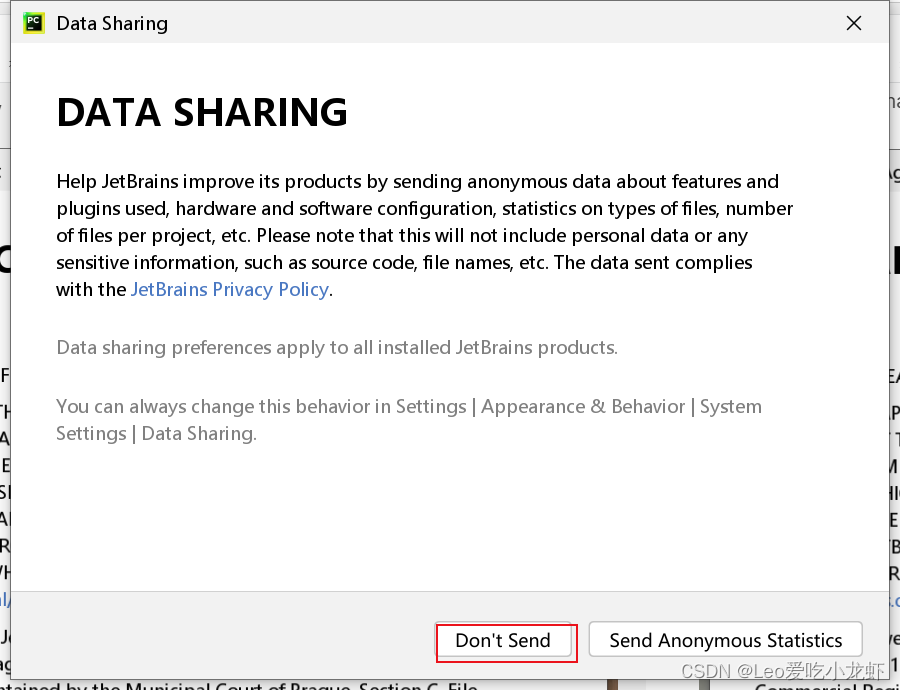Click the gray 'Data sharing preferences apply' note
The image size is (900, 690).
[x=337, y=348]
